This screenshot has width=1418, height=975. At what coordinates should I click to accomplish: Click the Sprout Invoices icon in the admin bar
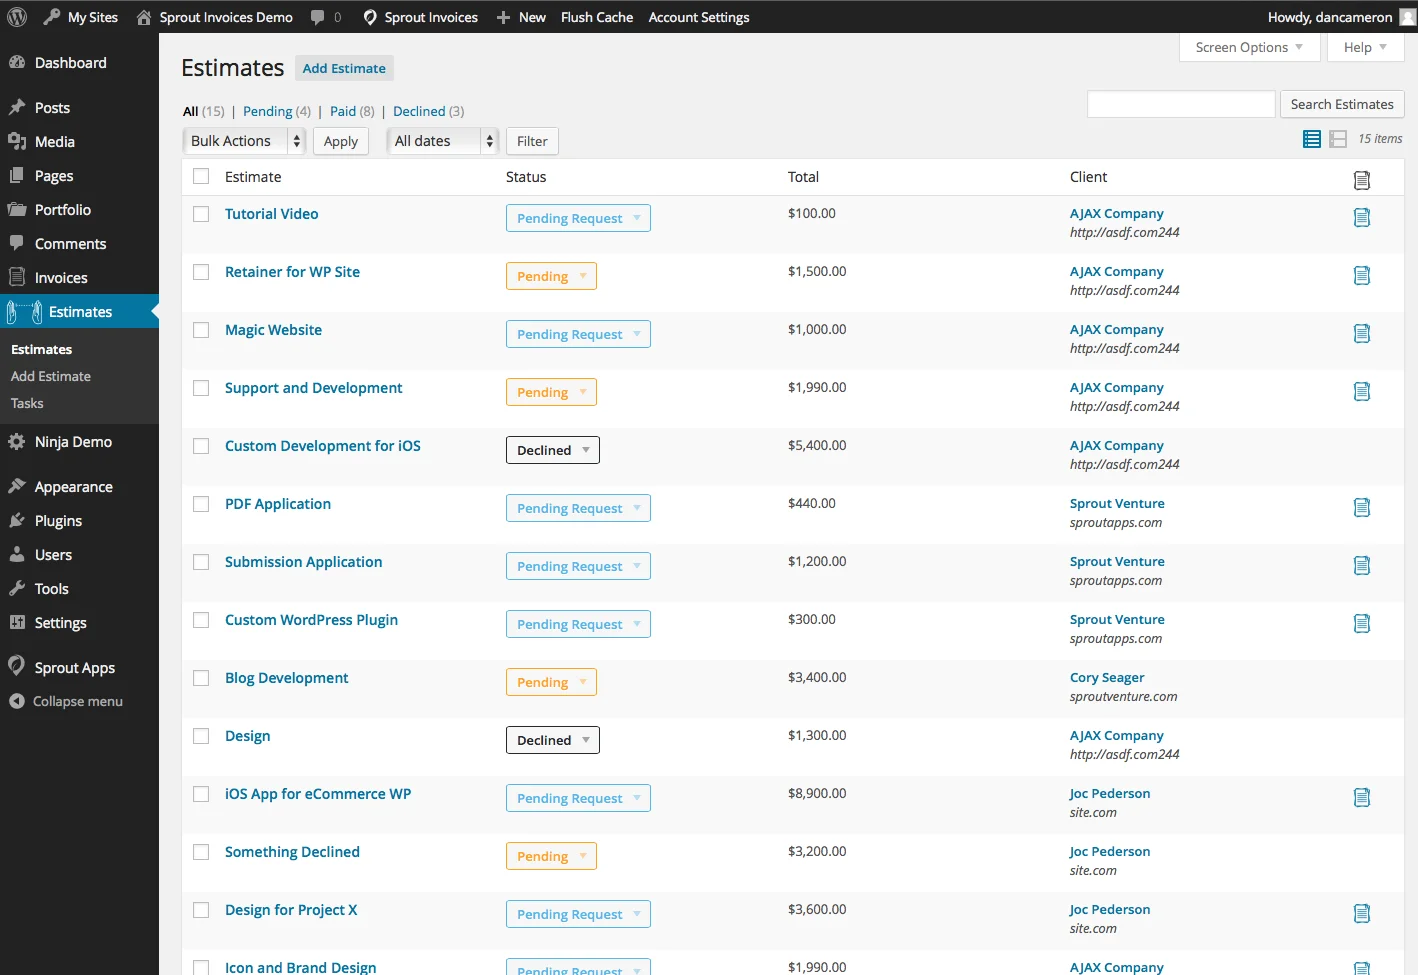[x=369, y=16]
